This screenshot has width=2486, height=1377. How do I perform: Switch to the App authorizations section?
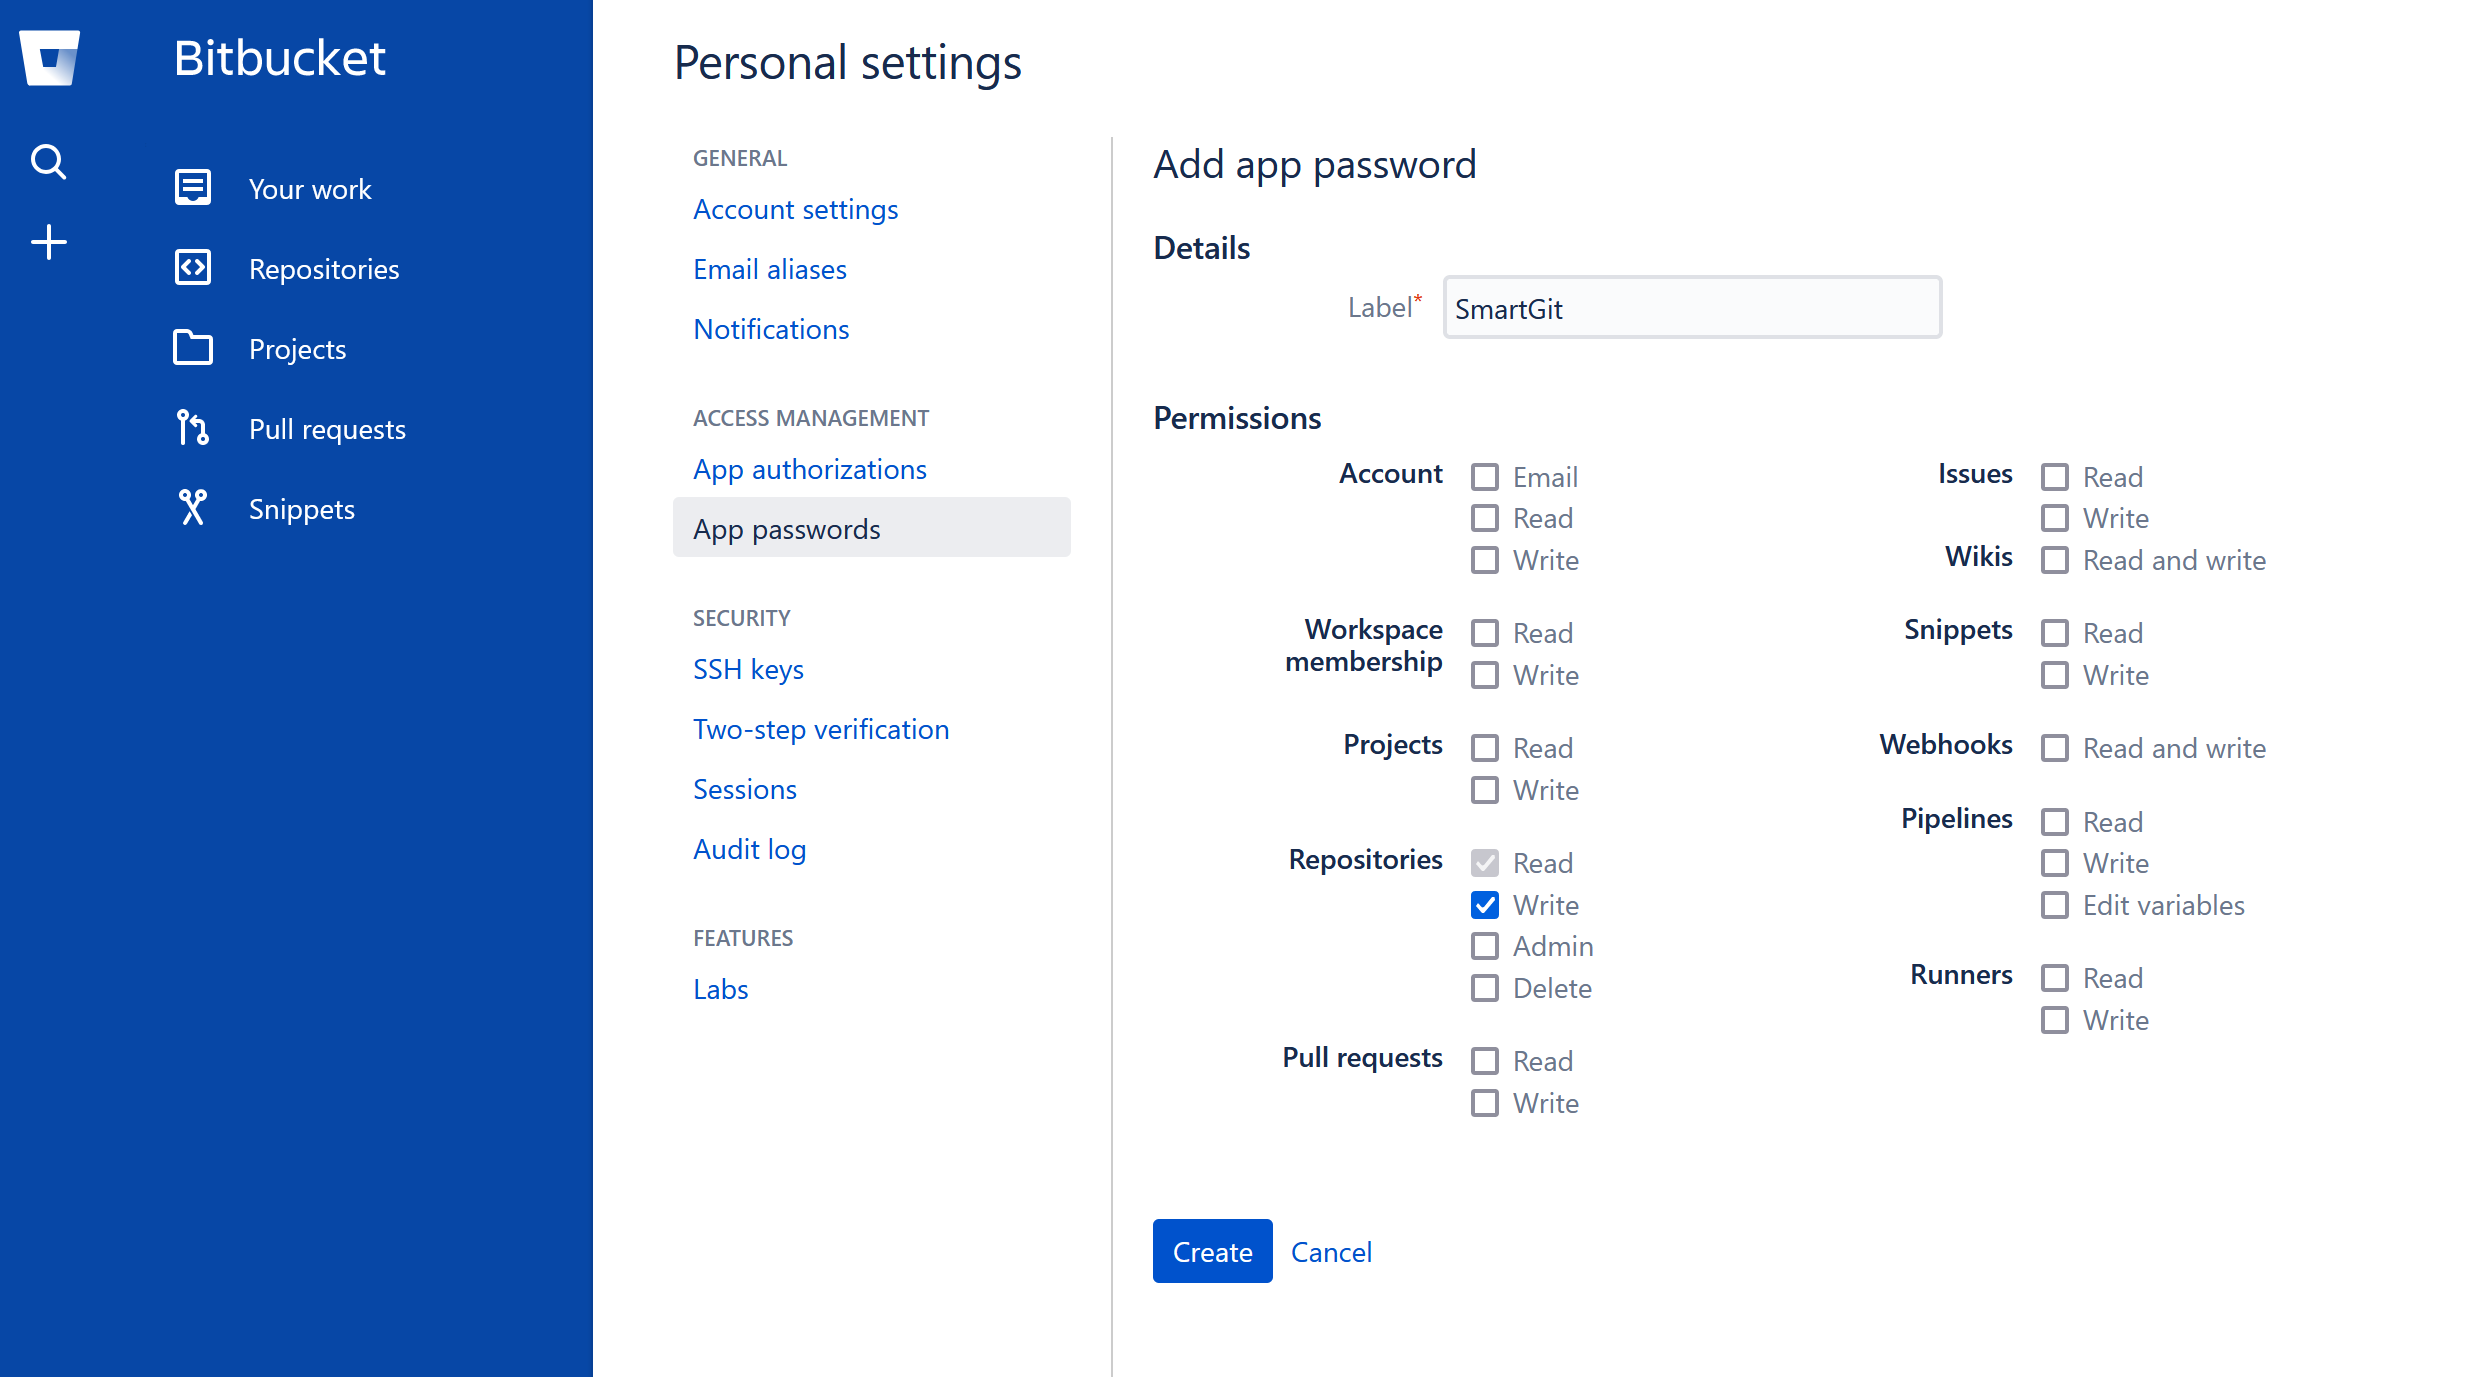[810, 468]
